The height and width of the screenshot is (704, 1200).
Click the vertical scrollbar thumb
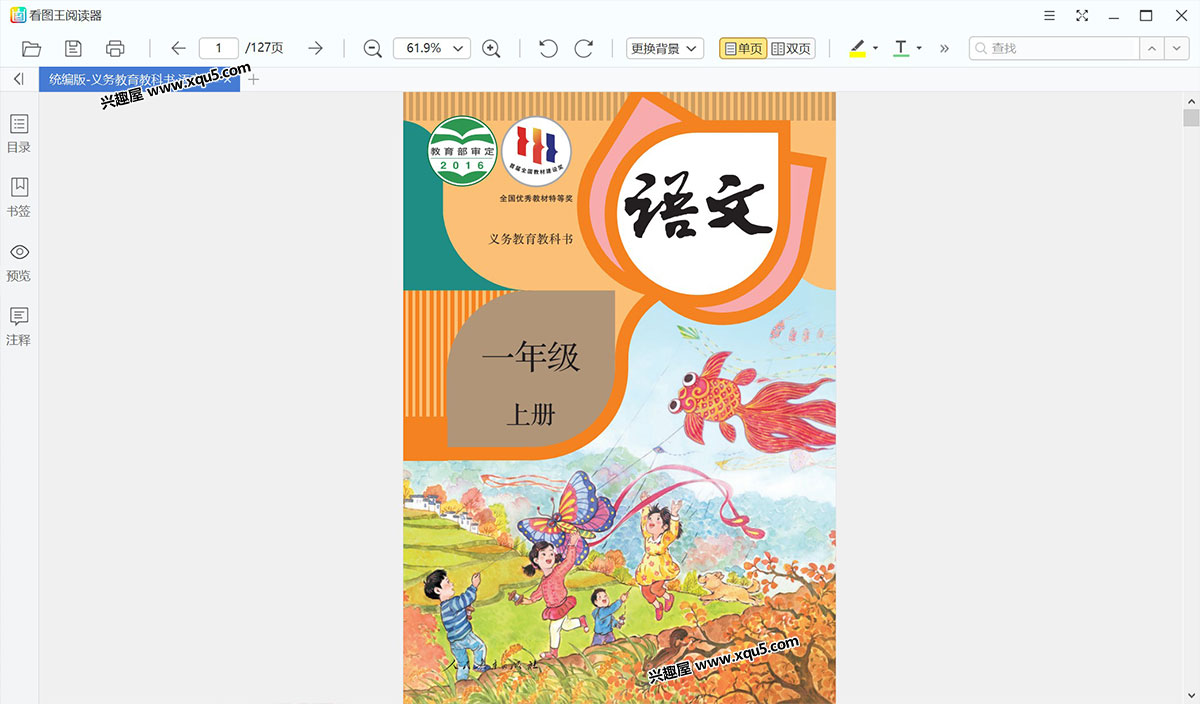[x=1191, y=119]
